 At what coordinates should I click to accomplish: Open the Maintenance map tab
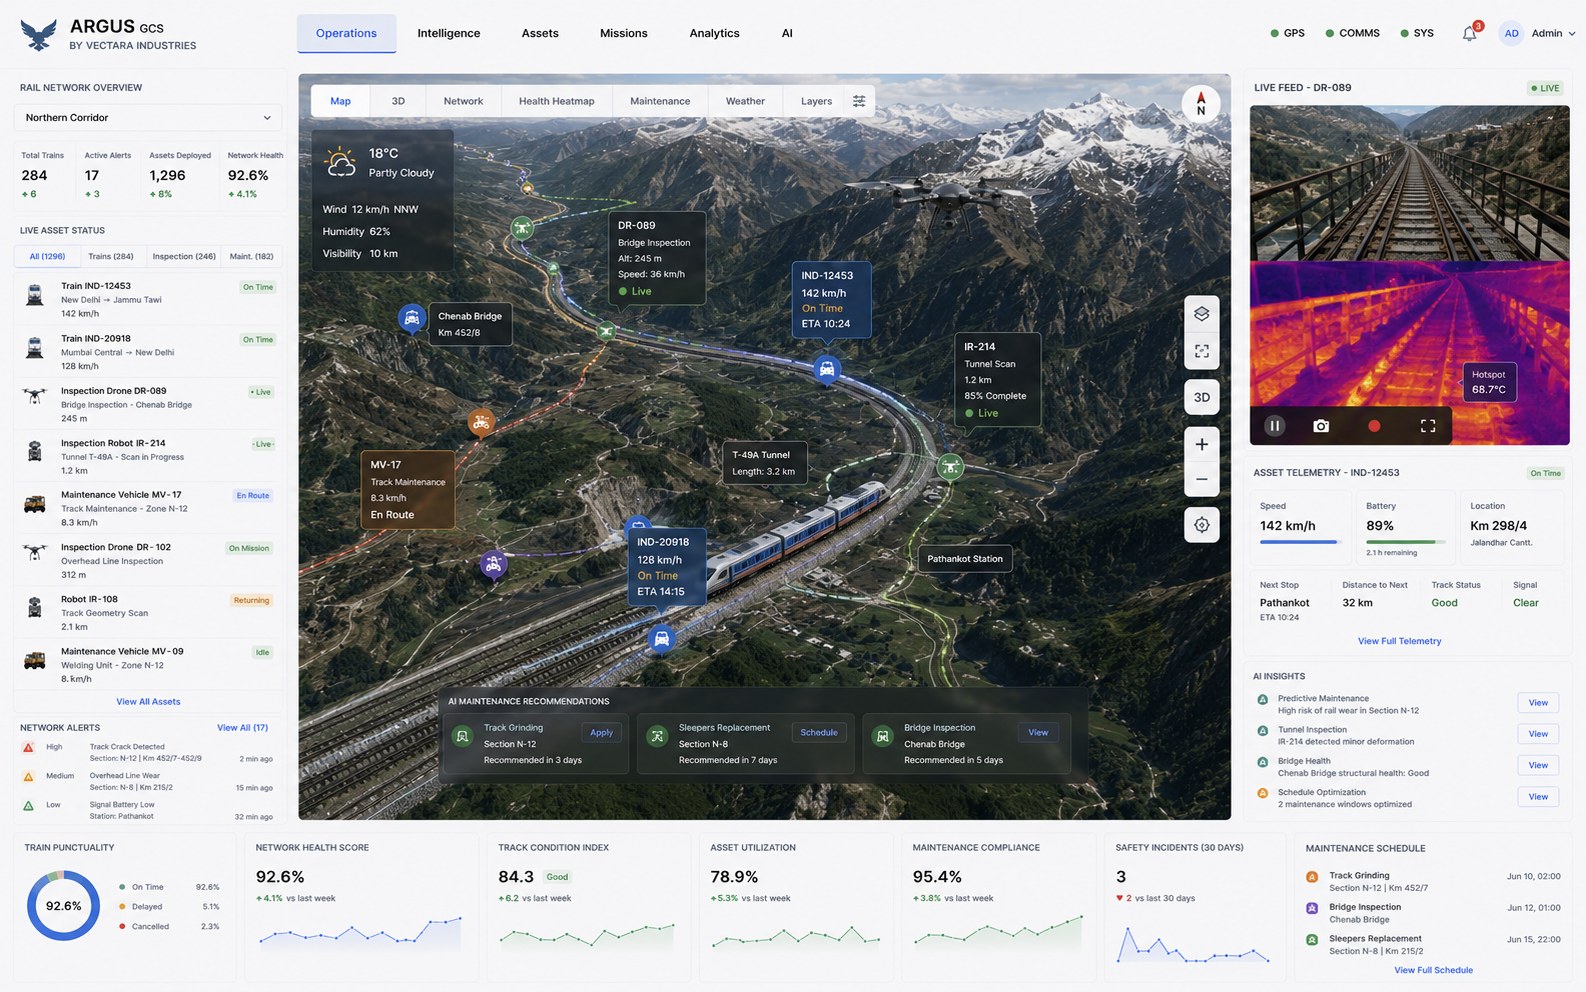click(x=660, y=101)
